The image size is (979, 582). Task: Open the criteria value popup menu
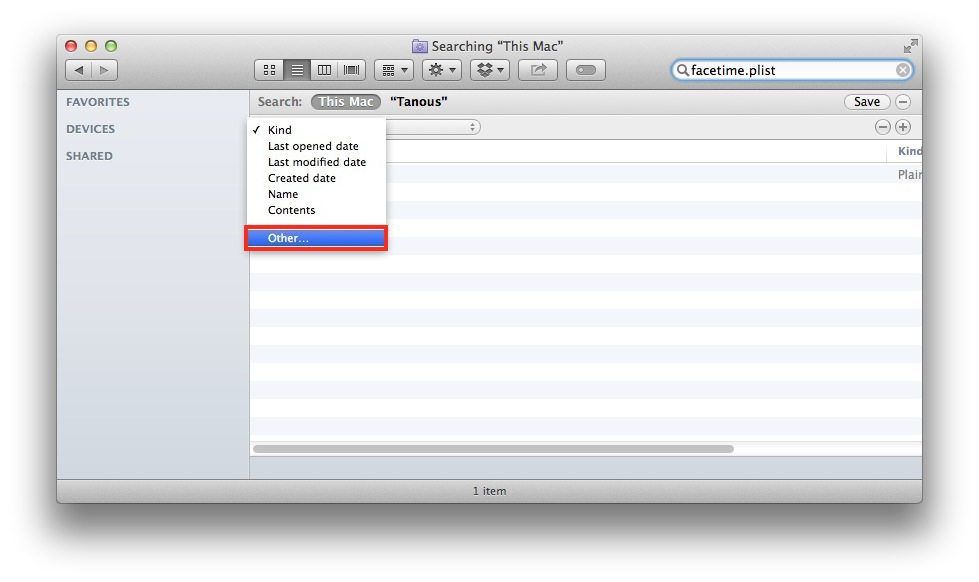tap(433, 127)
